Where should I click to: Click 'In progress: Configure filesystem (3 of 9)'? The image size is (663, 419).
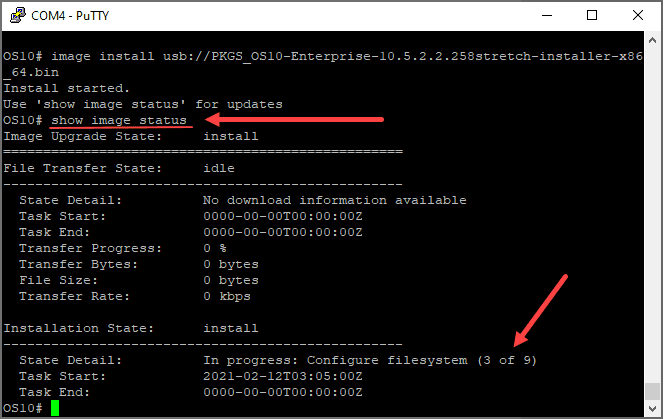coord(370,360)
